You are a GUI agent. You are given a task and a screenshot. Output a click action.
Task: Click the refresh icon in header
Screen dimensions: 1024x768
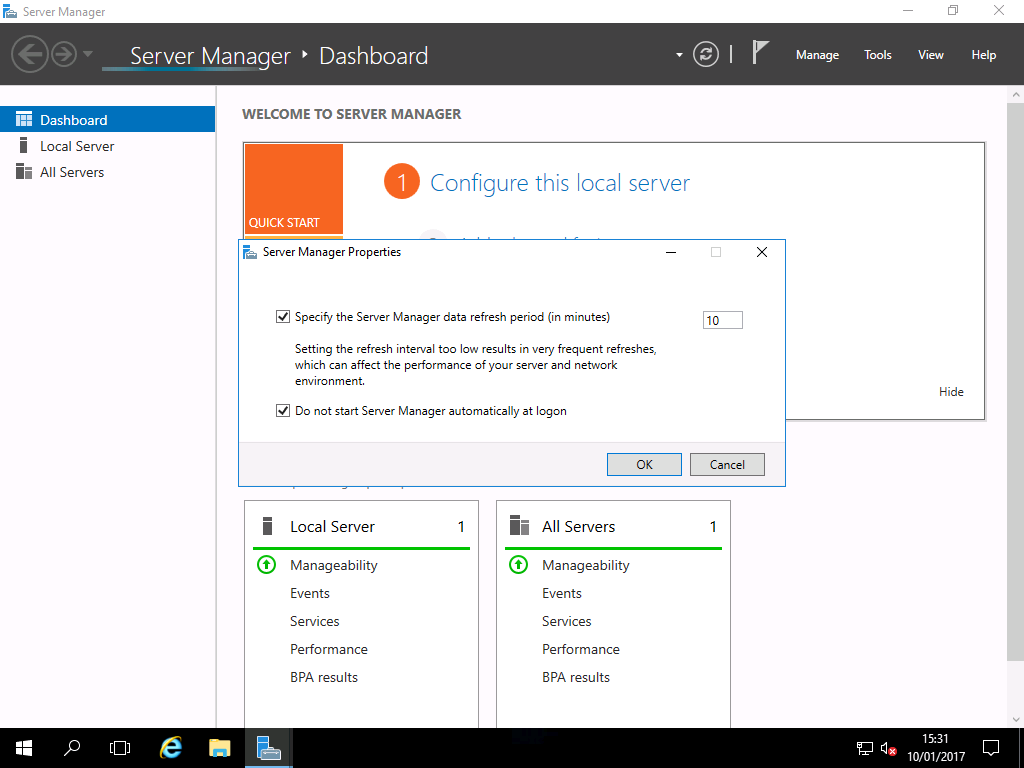coord(705,54)
